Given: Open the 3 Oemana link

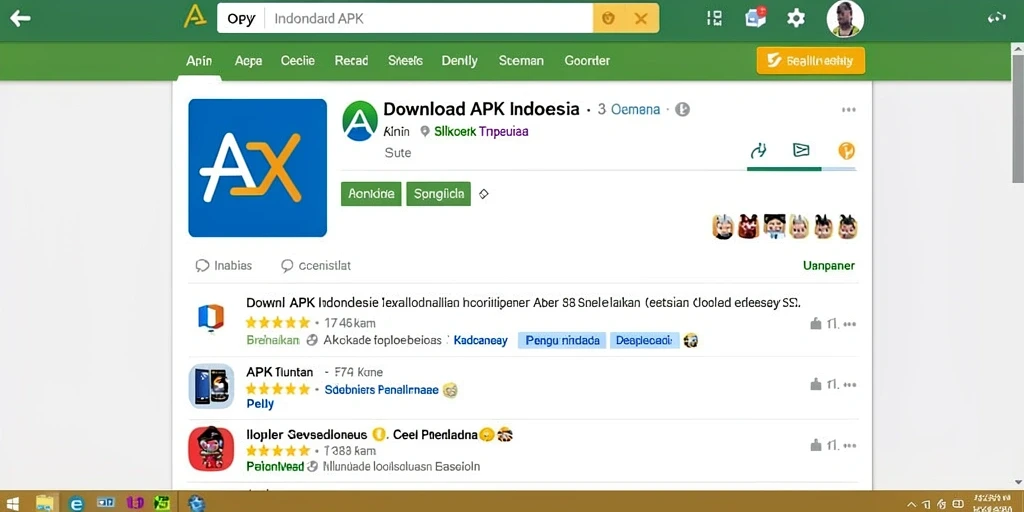Looking at the screenshot, I should [x=629, y=110].
